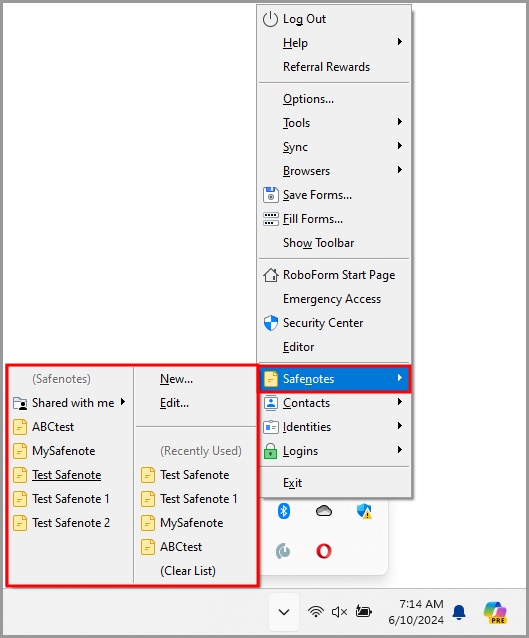Click the Shared with me folder icon
The image size is (529, 638).
click(x=20, y=403)
